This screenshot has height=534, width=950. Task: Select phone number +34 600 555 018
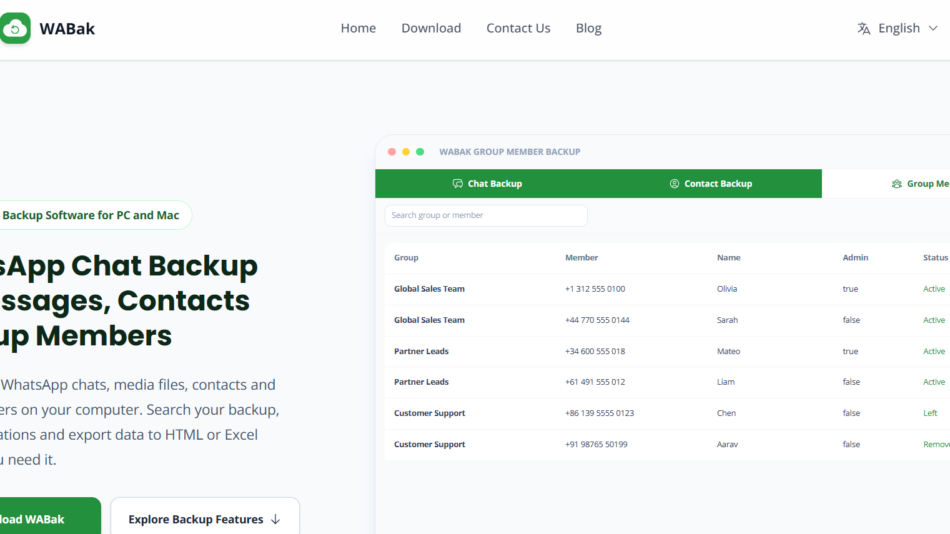595,352
